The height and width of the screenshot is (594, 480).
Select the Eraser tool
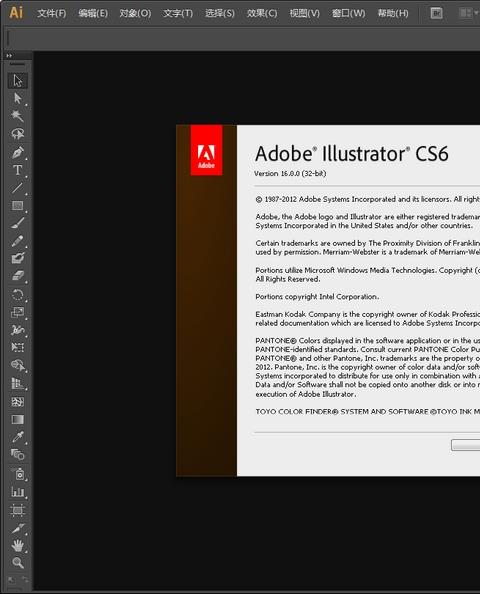17,275
